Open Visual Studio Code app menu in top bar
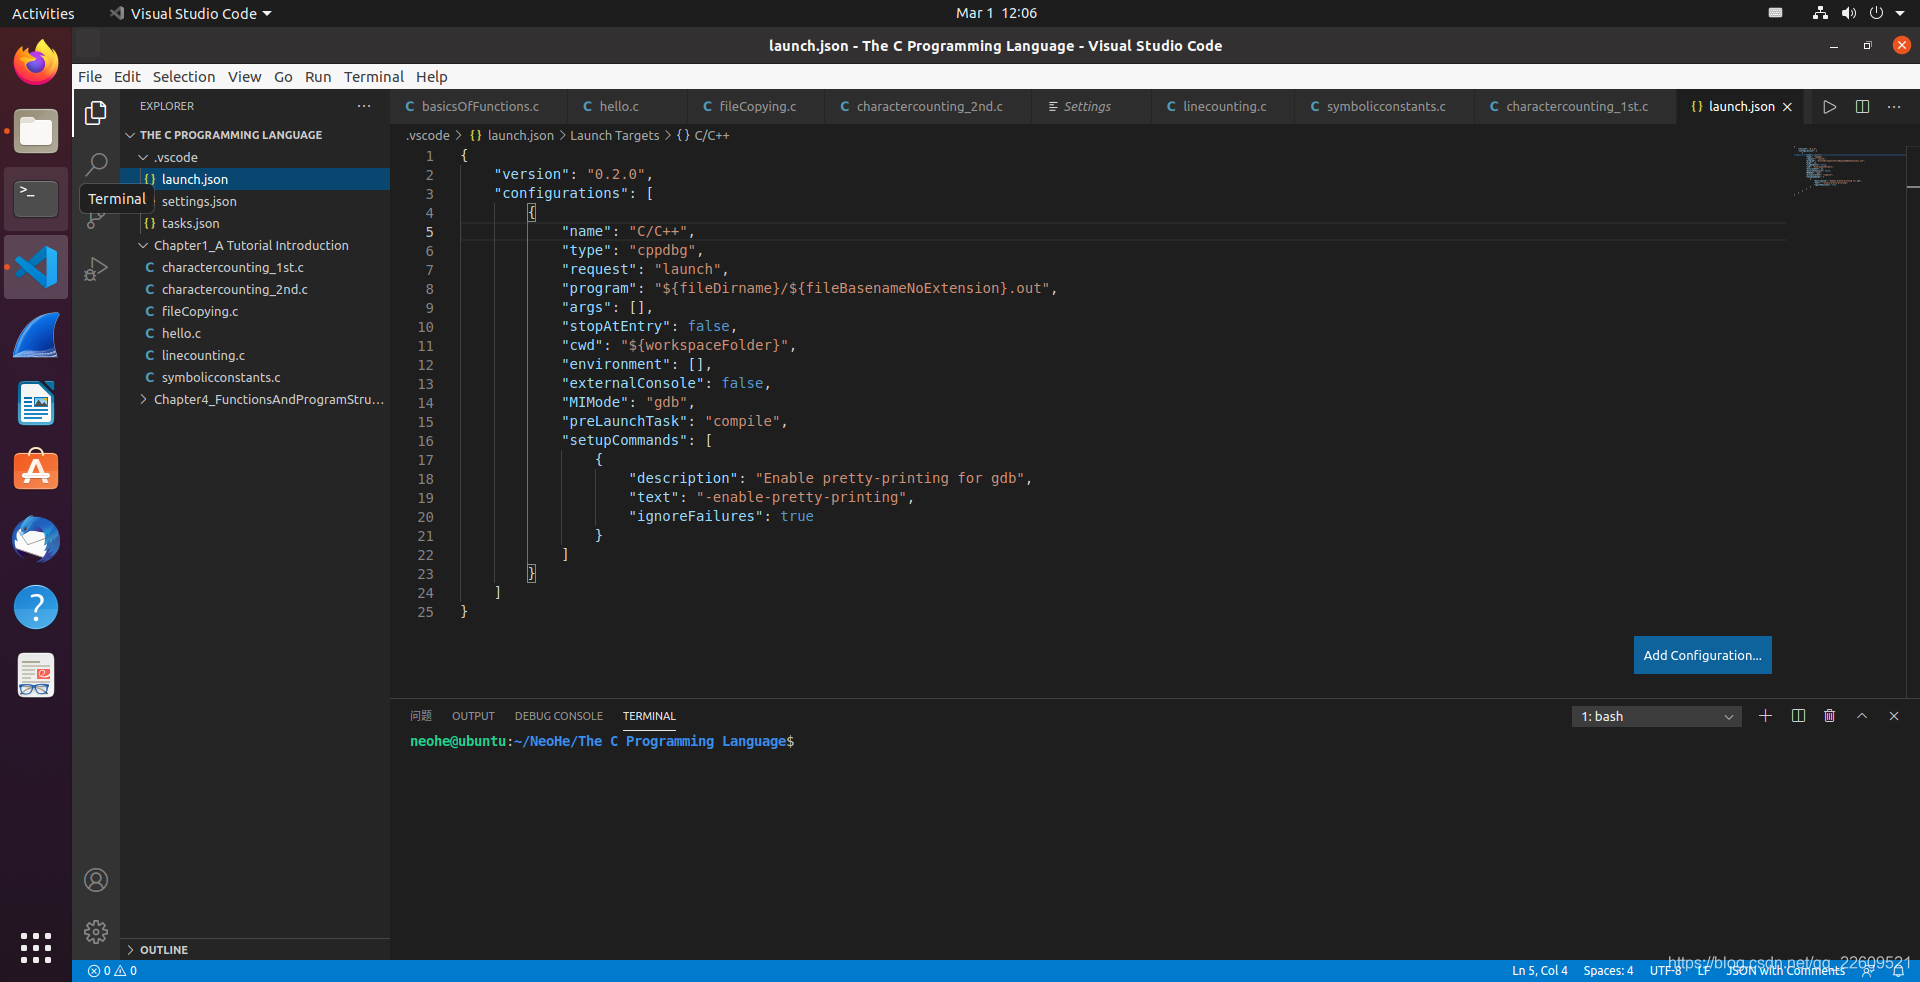 tap(191, 13)
